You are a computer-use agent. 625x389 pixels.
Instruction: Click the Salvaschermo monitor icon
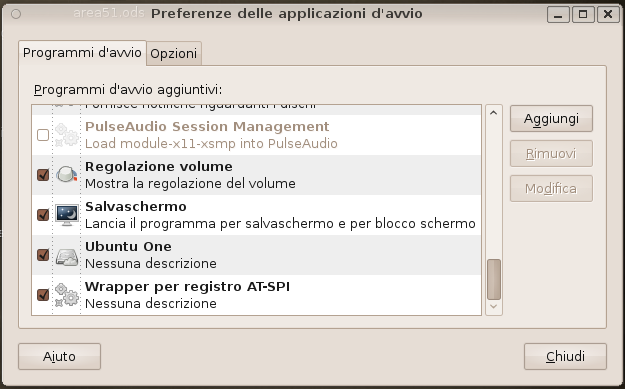point(67,215)
